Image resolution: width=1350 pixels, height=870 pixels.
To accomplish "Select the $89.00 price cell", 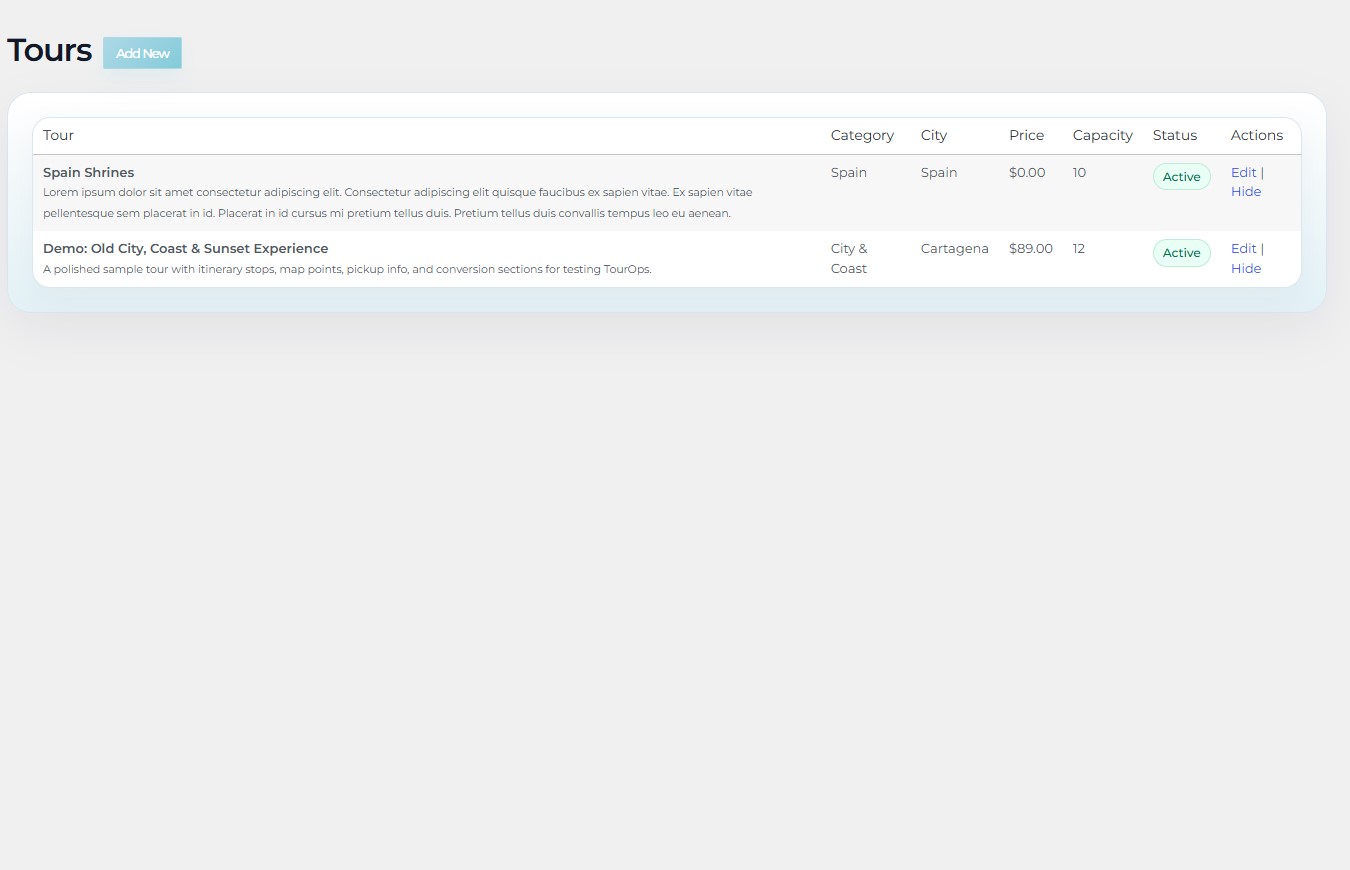I will pyautogui.click(x=1031, y=249).
